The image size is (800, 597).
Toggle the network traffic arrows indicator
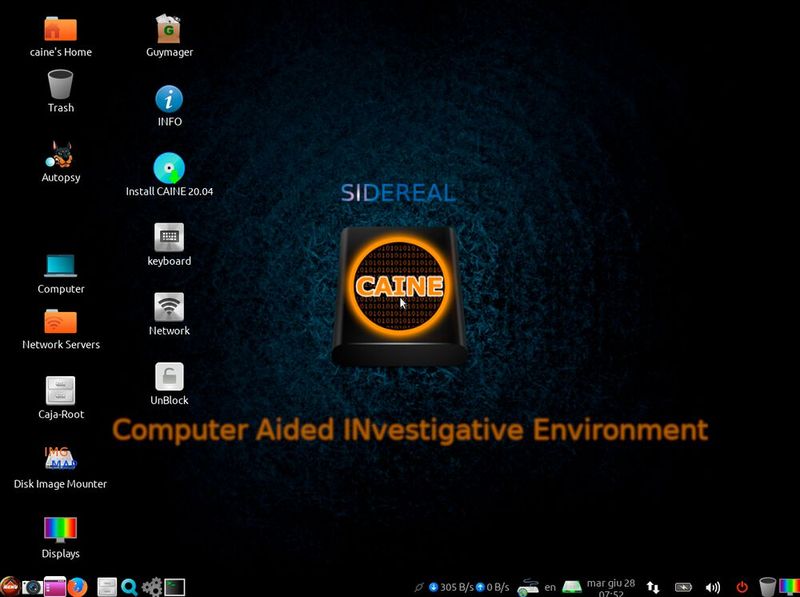coord(655,587)
